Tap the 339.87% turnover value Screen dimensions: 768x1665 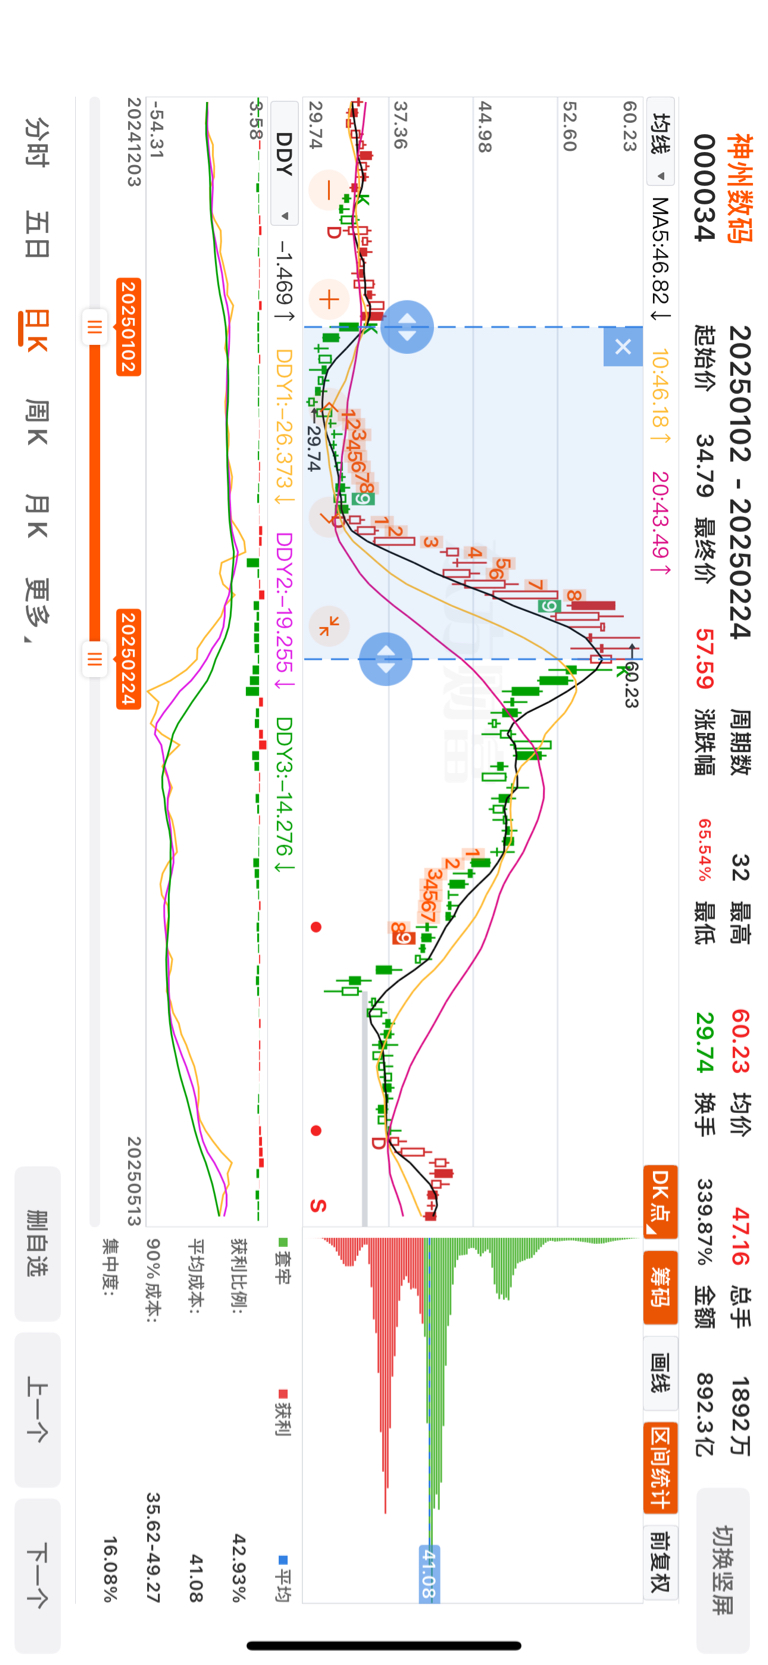[x=705, y=1224]
